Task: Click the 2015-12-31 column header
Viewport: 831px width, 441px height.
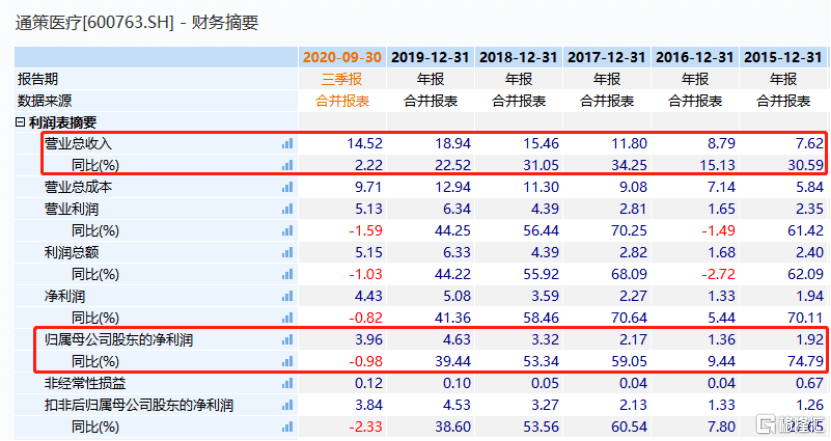Action: [783, 57]
